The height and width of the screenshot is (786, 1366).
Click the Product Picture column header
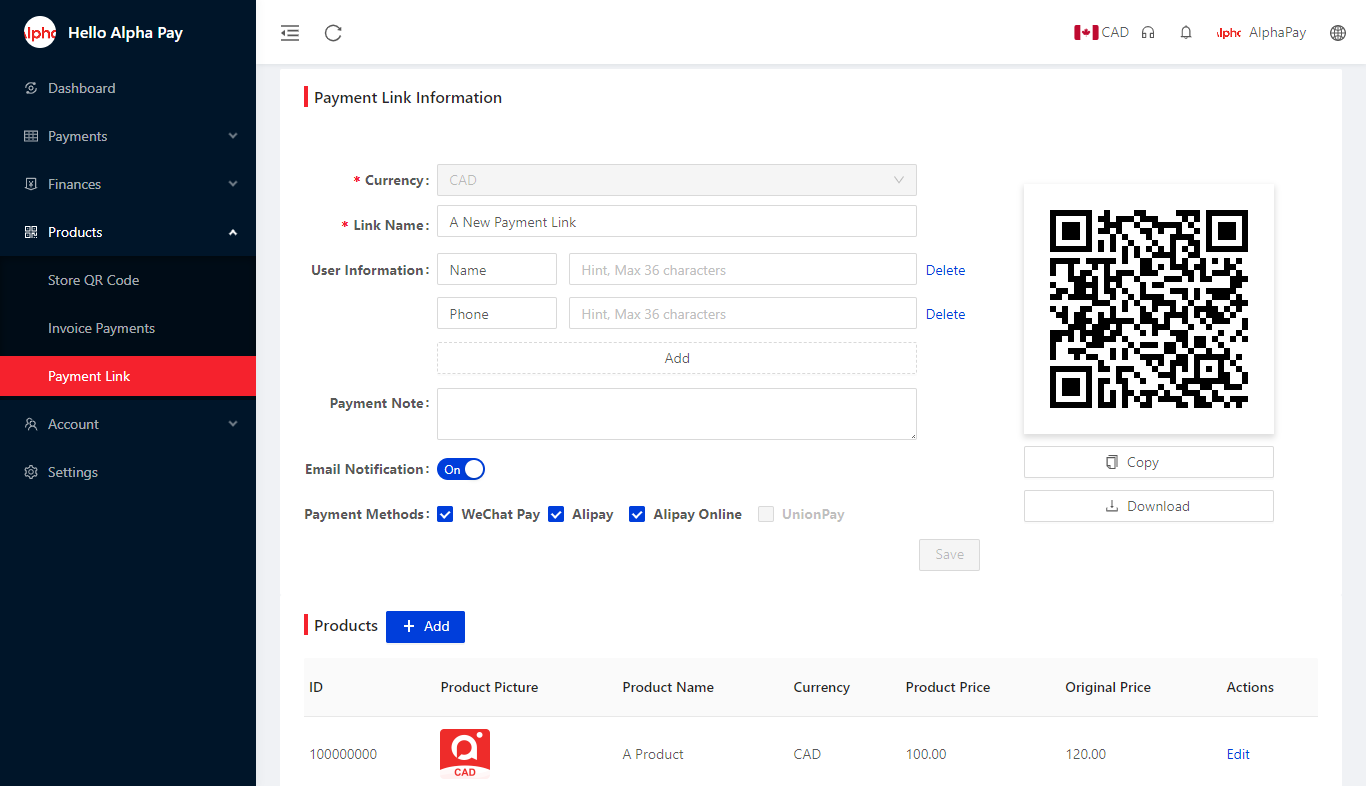pyautogui.click(x=489, y=687)
